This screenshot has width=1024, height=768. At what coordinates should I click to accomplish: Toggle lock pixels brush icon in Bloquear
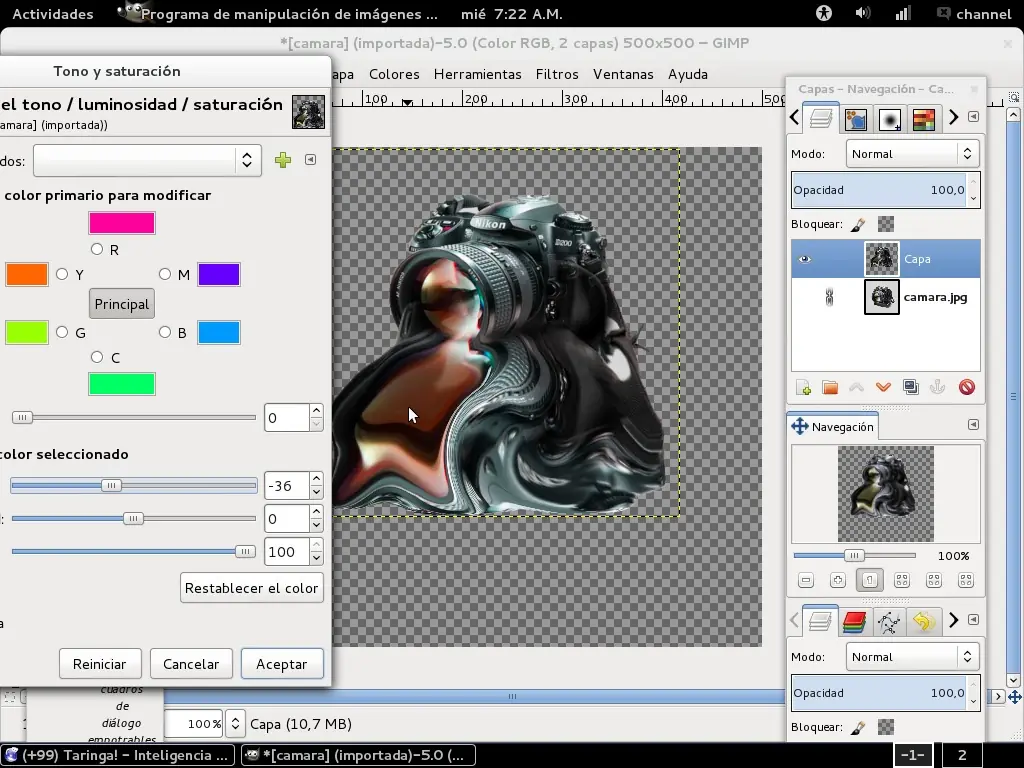(x=858, y=225)
